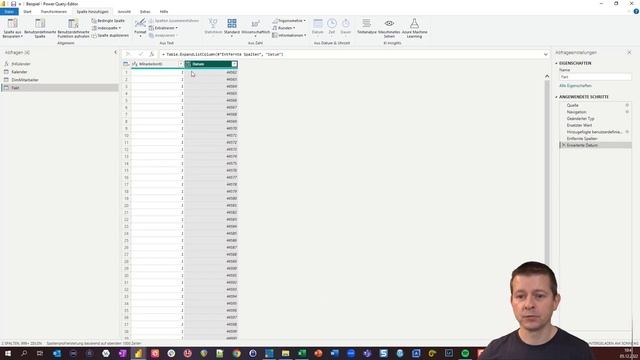Viewport: 640px width, 360px height.
Task: Click Benutzerdefinierte Funktion aufrufen icon
Action: coord(73,24)
